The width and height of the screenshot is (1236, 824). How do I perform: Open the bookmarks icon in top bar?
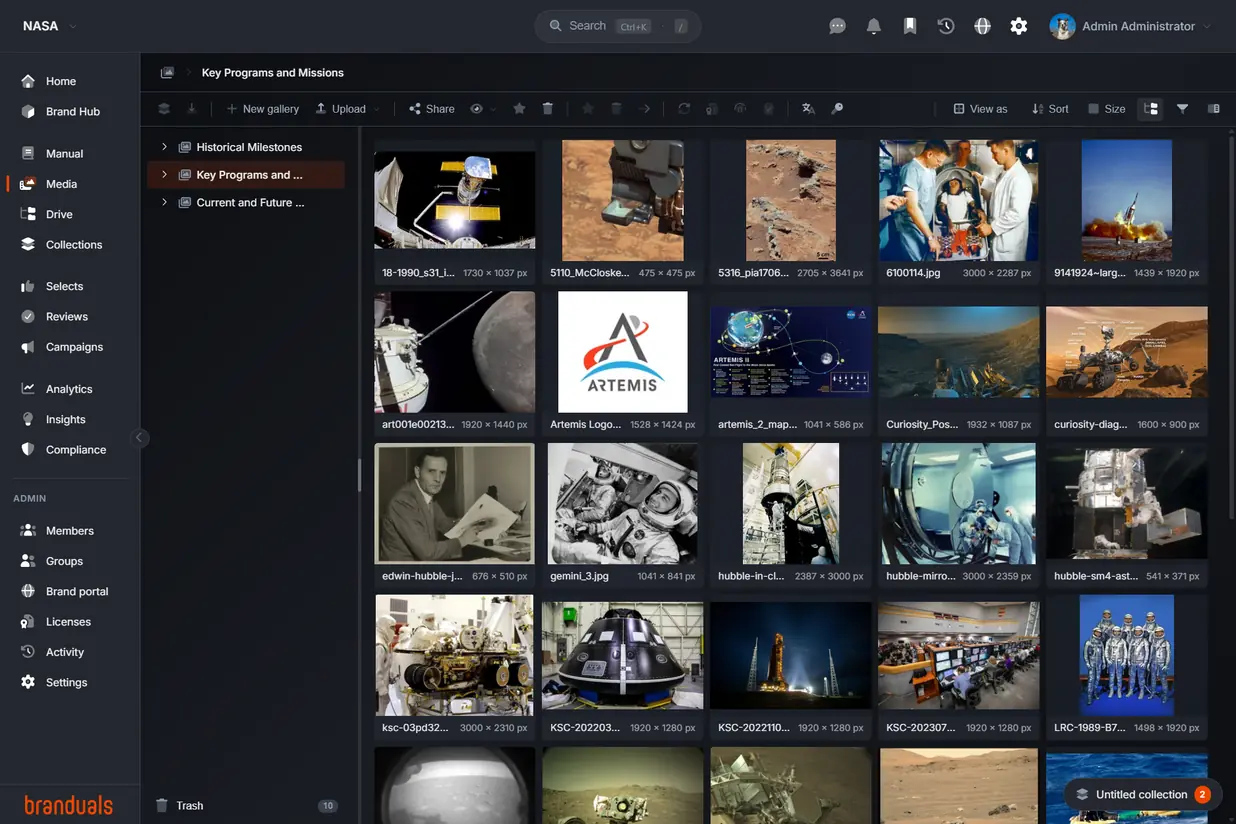910,26
